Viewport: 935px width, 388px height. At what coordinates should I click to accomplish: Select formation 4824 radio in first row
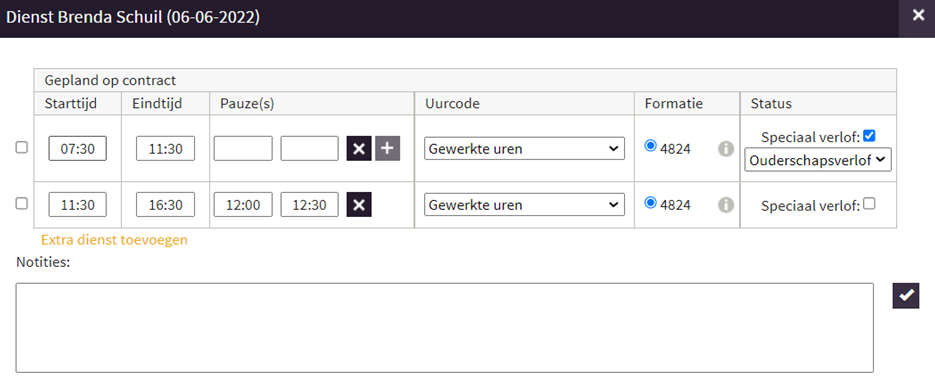[651, 146]
